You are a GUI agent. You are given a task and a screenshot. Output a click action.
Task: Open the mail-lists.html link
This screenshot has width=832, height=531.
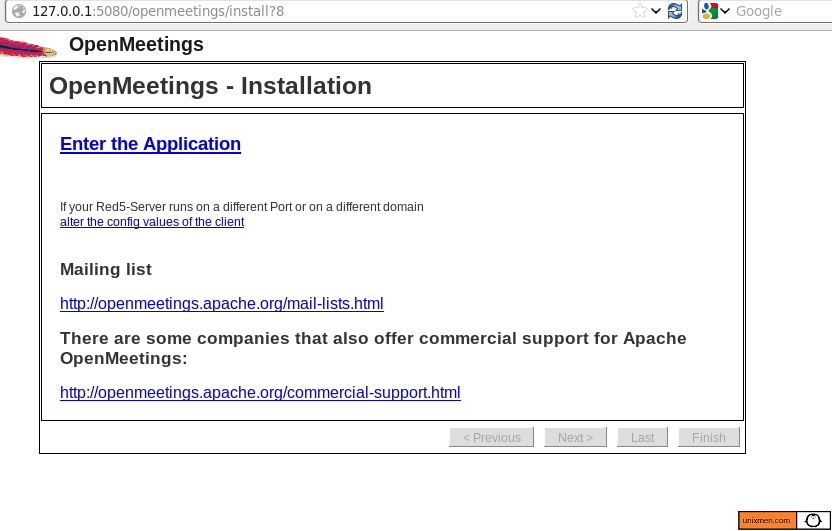222,303
